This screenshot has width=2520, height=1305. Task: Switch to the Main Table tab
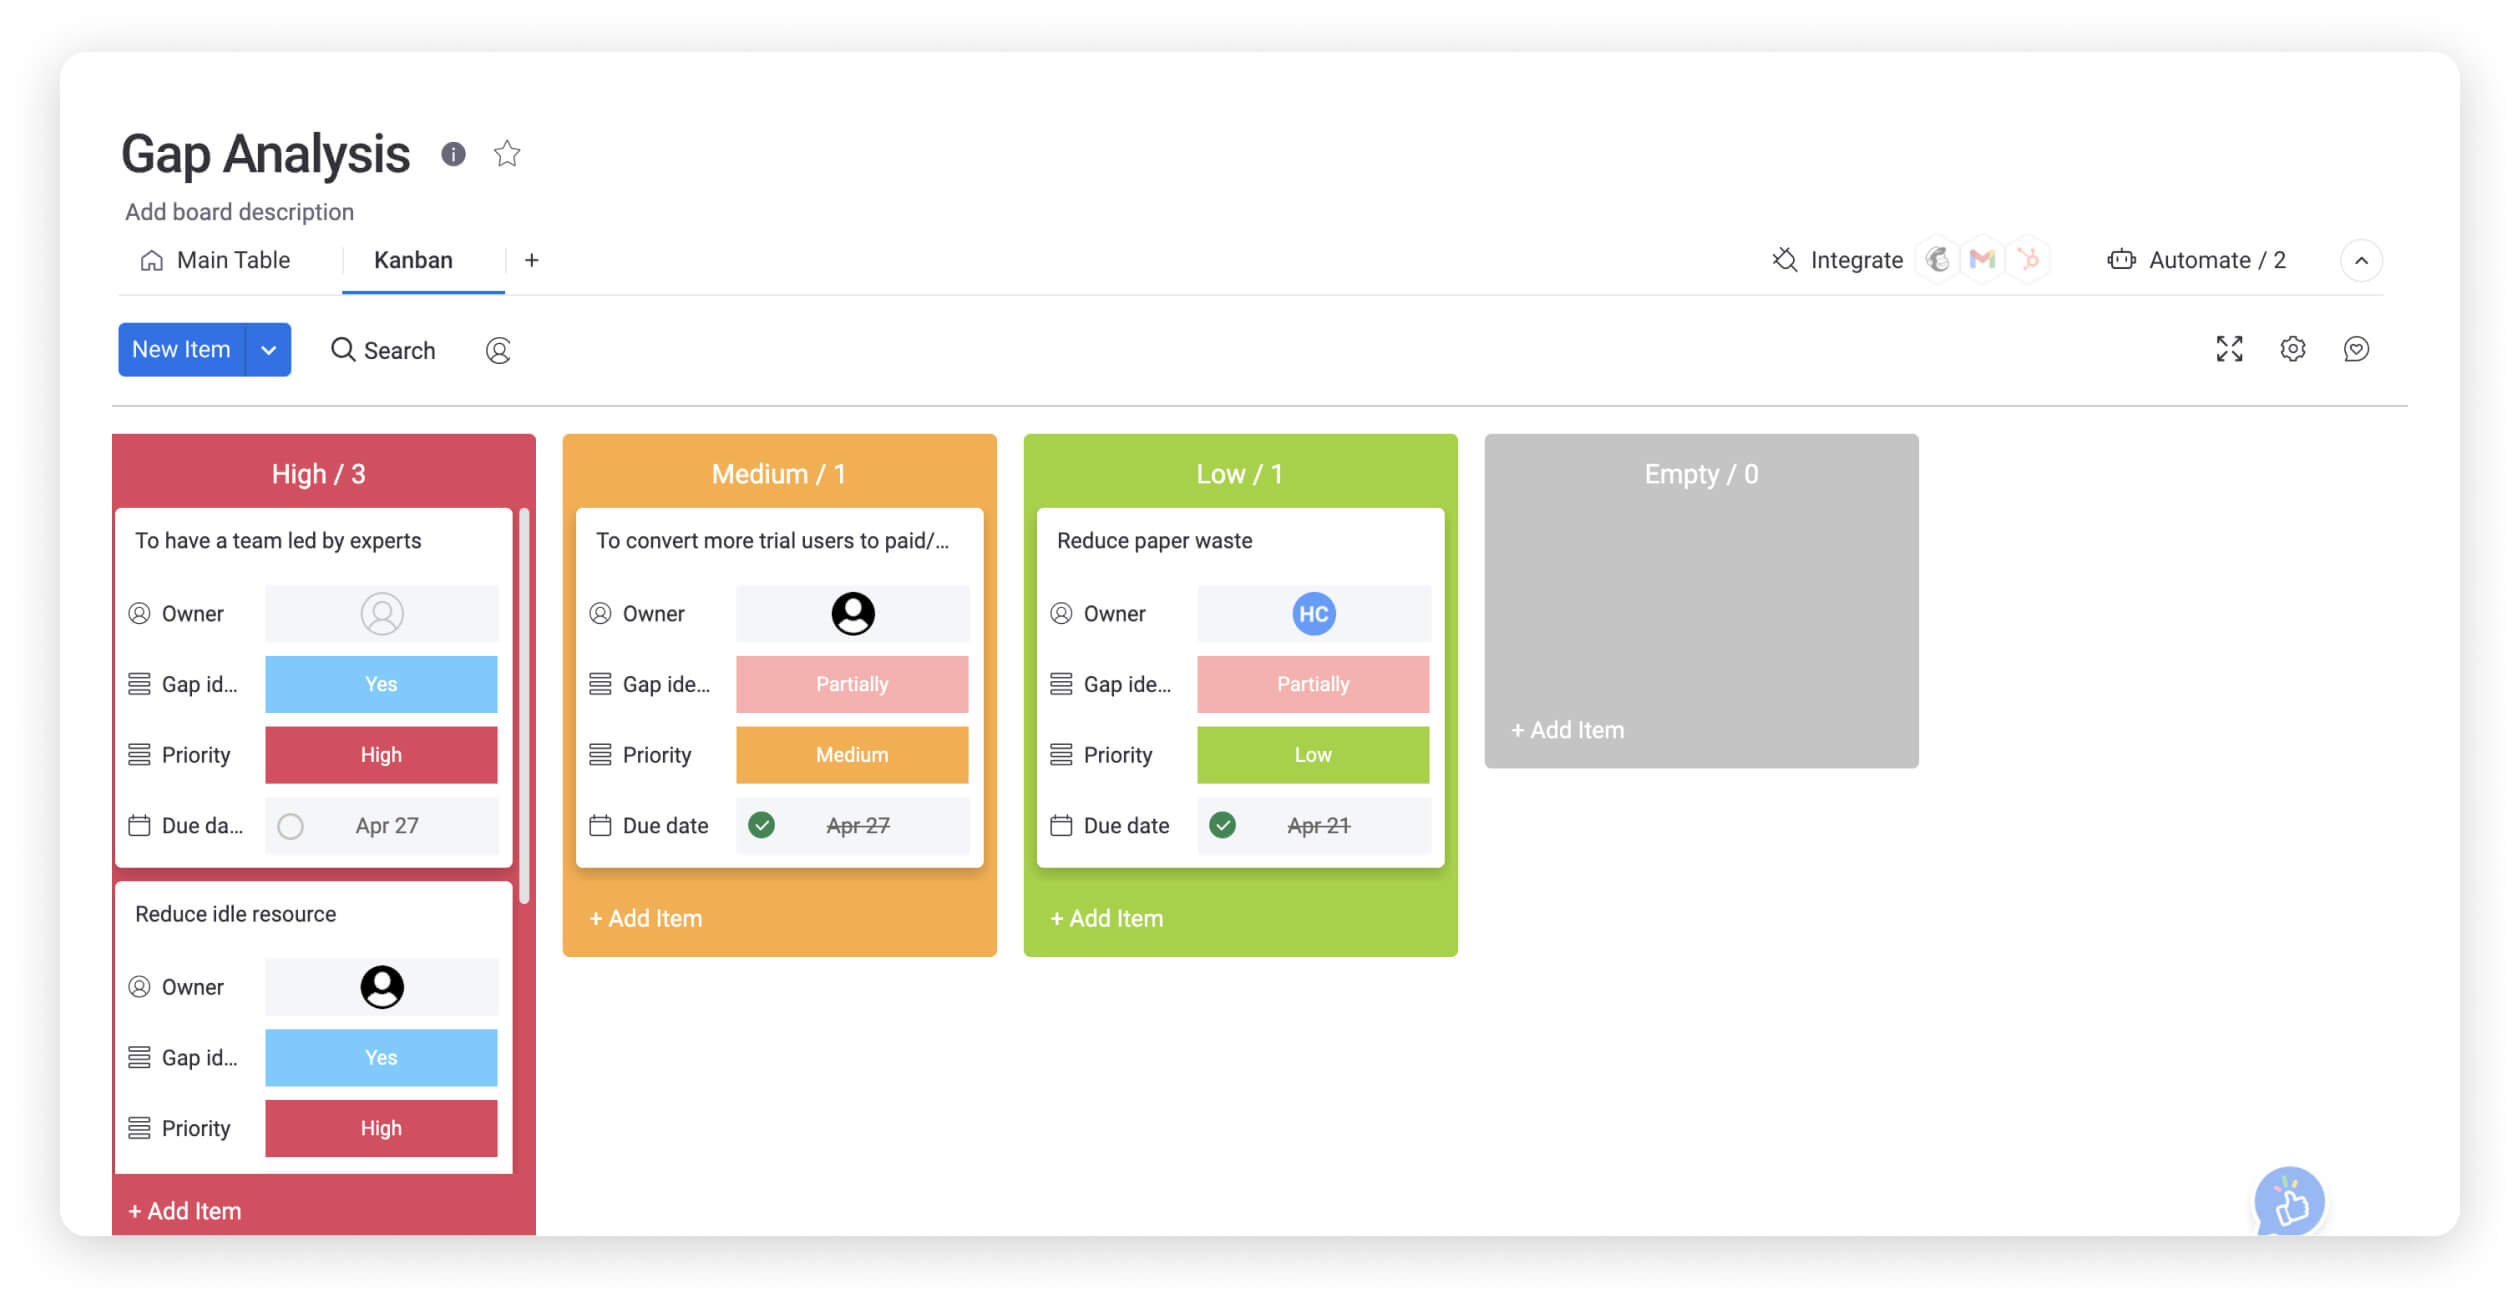[x=233, y=261]
